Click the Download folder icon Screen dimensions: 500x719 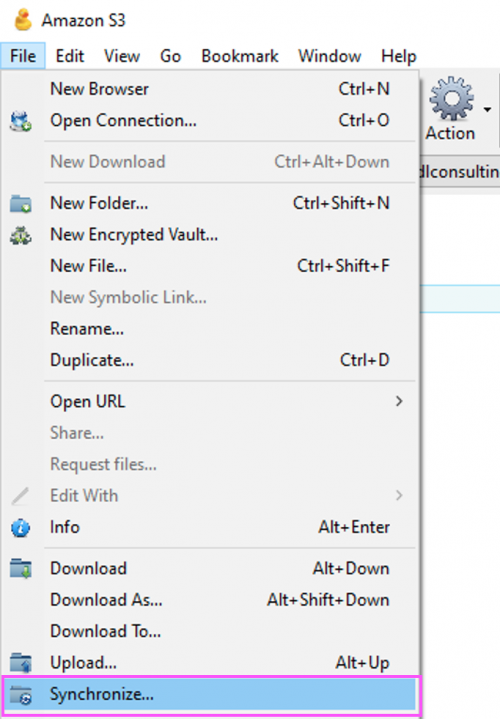tap(21, 569)
